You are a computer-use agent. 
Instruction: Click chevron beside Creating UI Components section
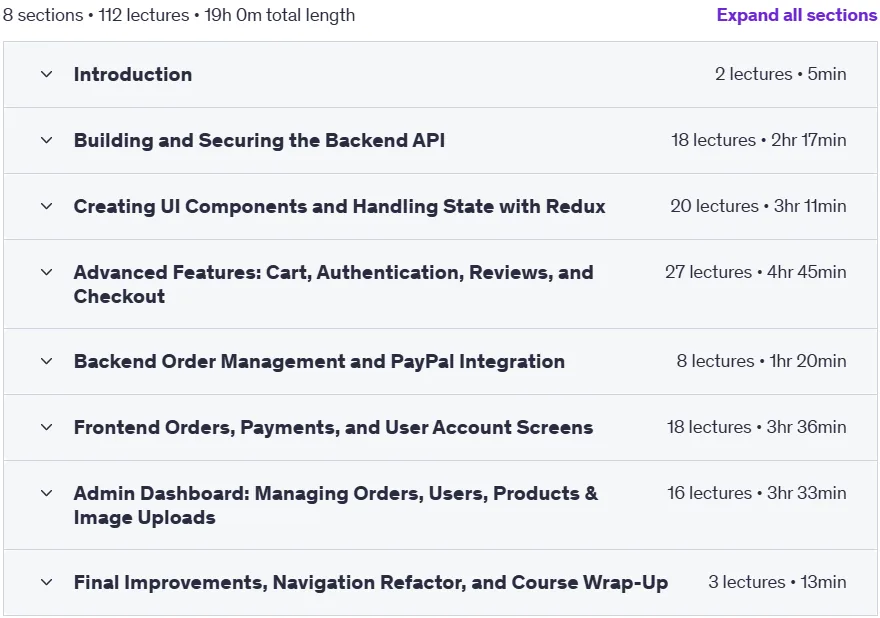[x=47, y=206]
